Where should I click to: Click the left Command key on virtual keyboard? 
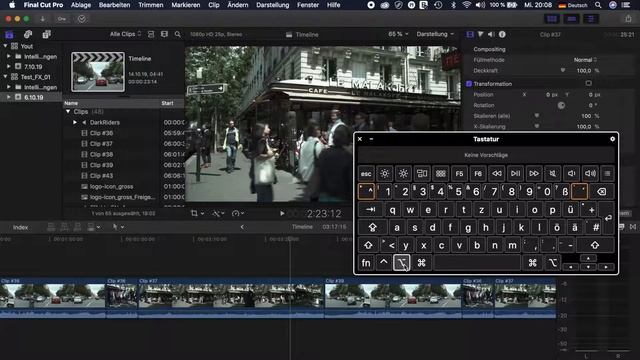pyautogui.click(x=421, y=263)
